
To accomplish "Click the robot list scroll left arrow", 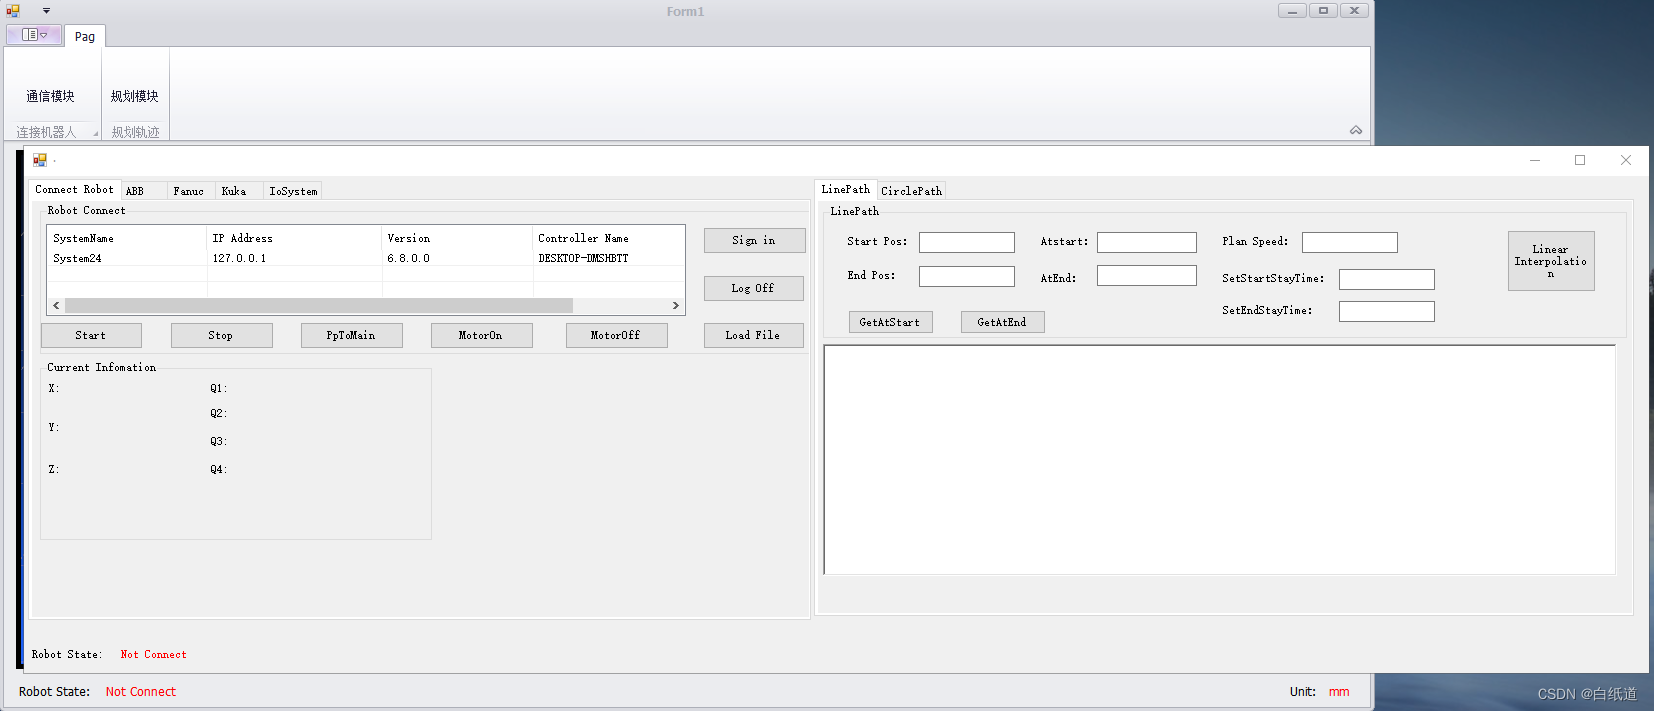I will (56, 305).
